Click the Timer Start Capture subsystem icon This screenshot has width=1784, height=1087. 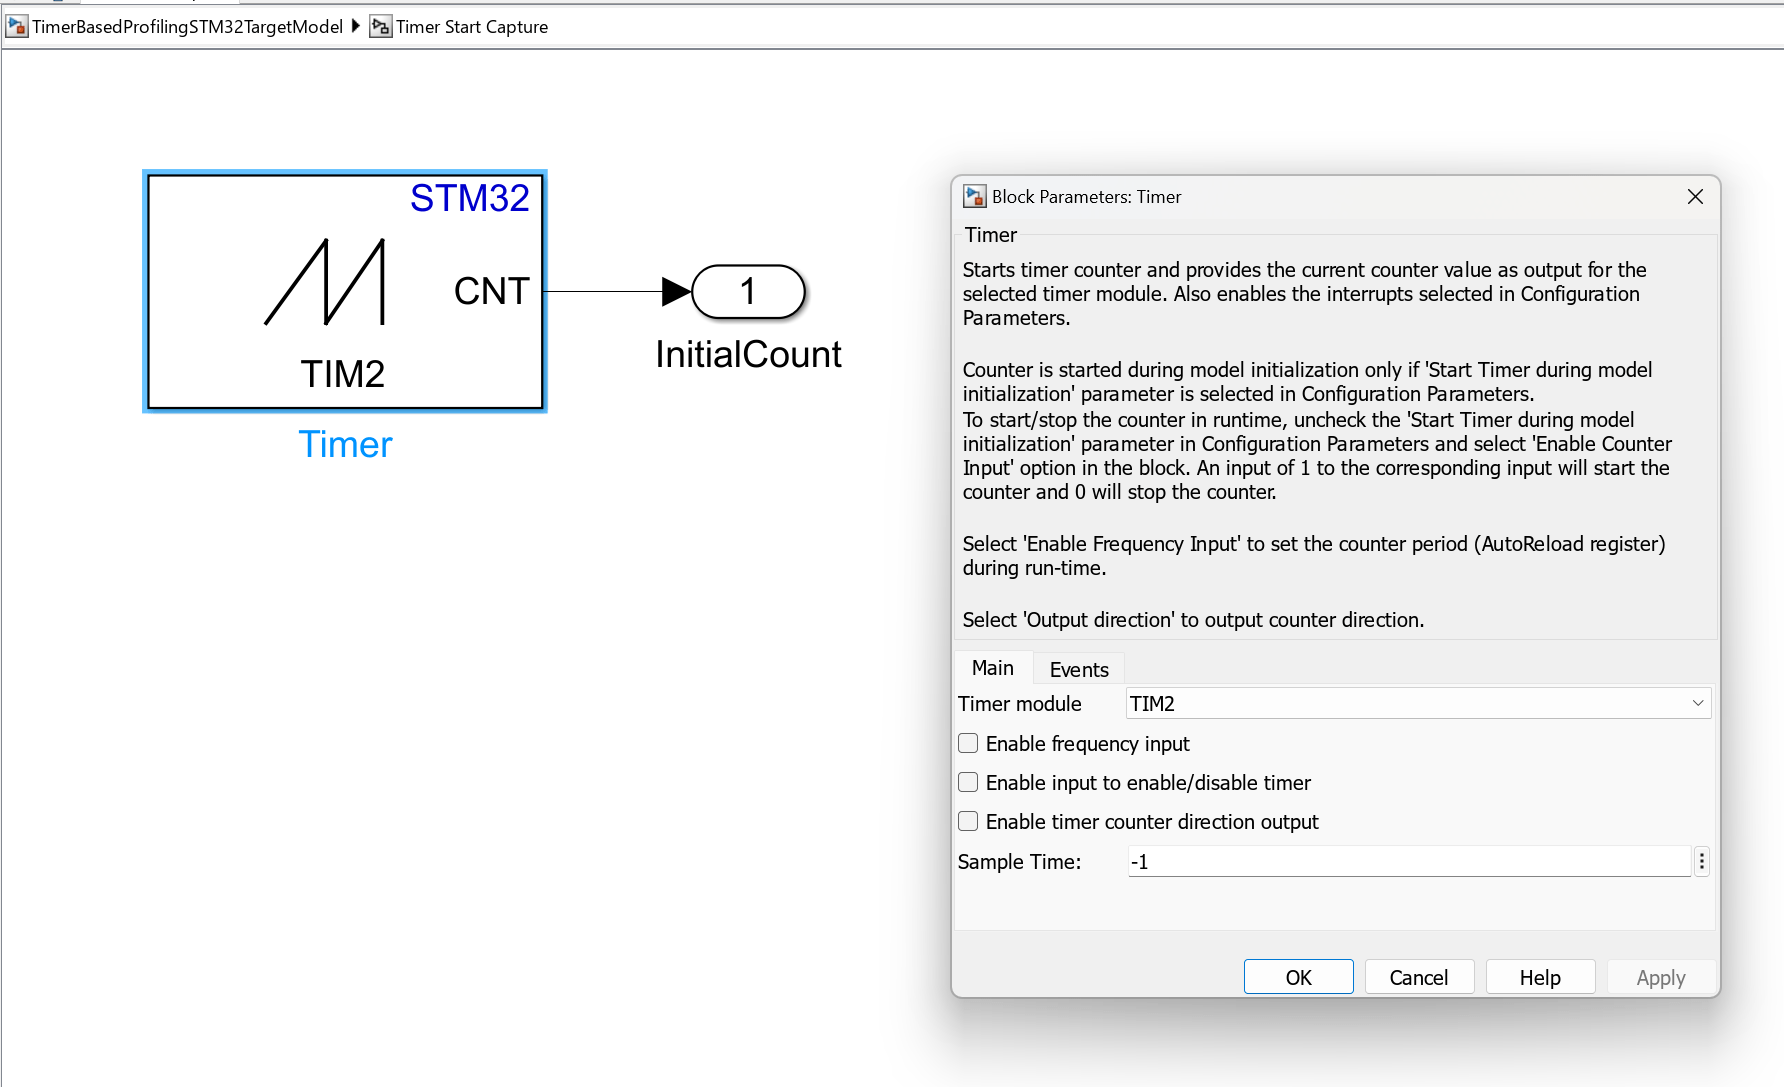point(380,27)
